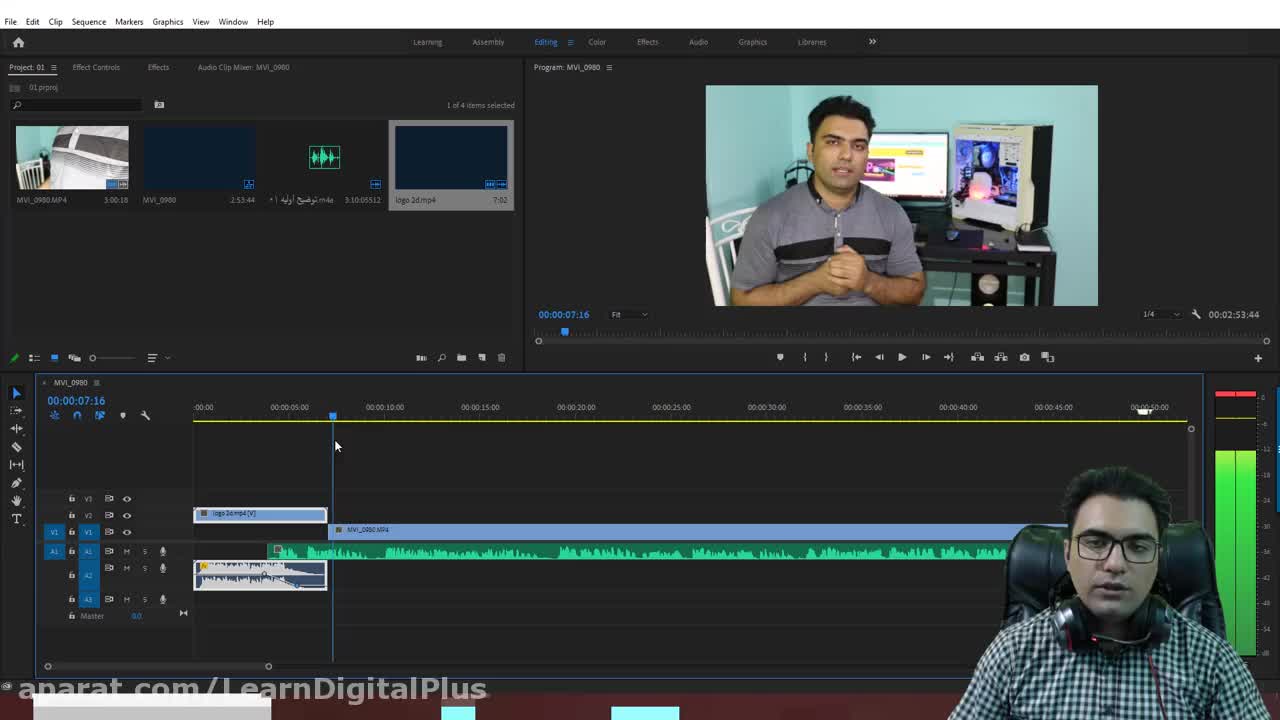Screen dimensions: 1280x720
Task: Select the Hand tool
Action: coord(16,501)
